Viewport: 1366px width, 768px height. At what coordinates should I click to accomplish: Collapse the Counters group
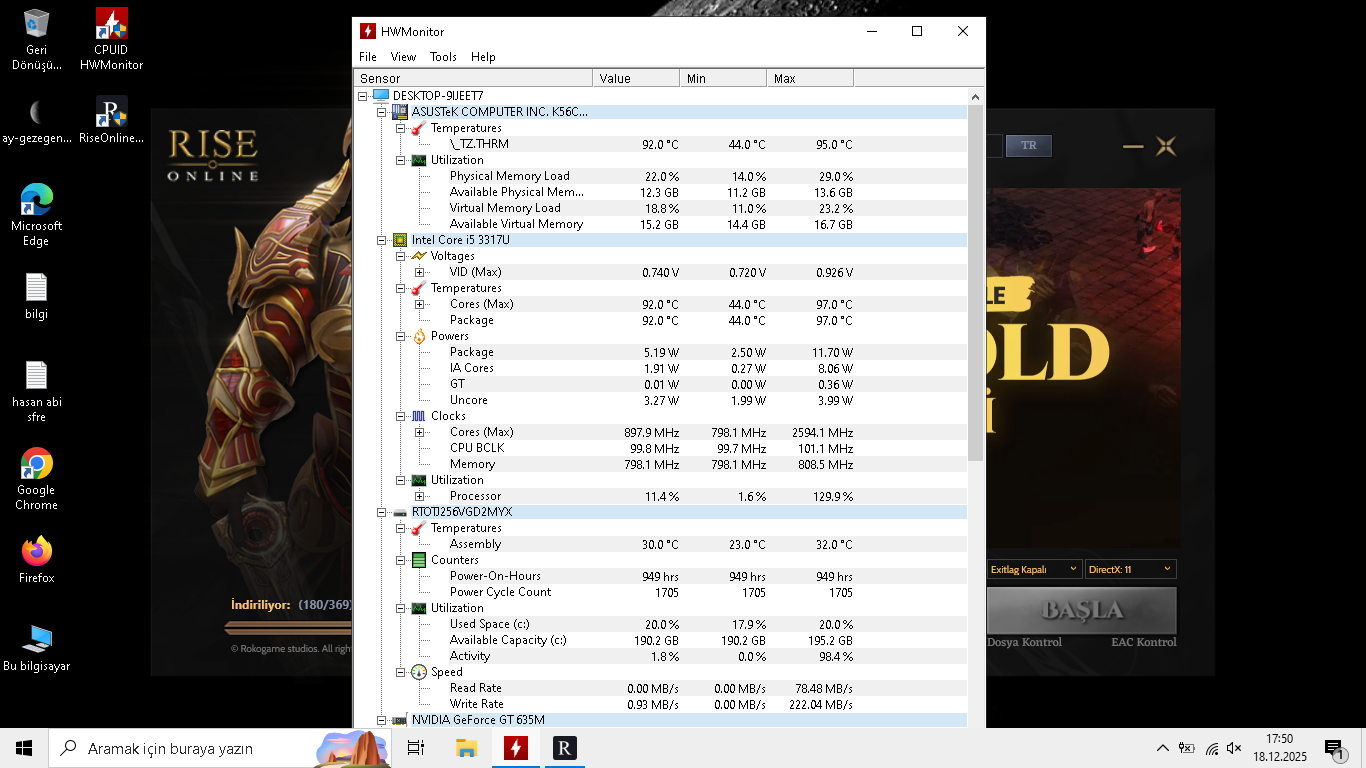[401, 560]
